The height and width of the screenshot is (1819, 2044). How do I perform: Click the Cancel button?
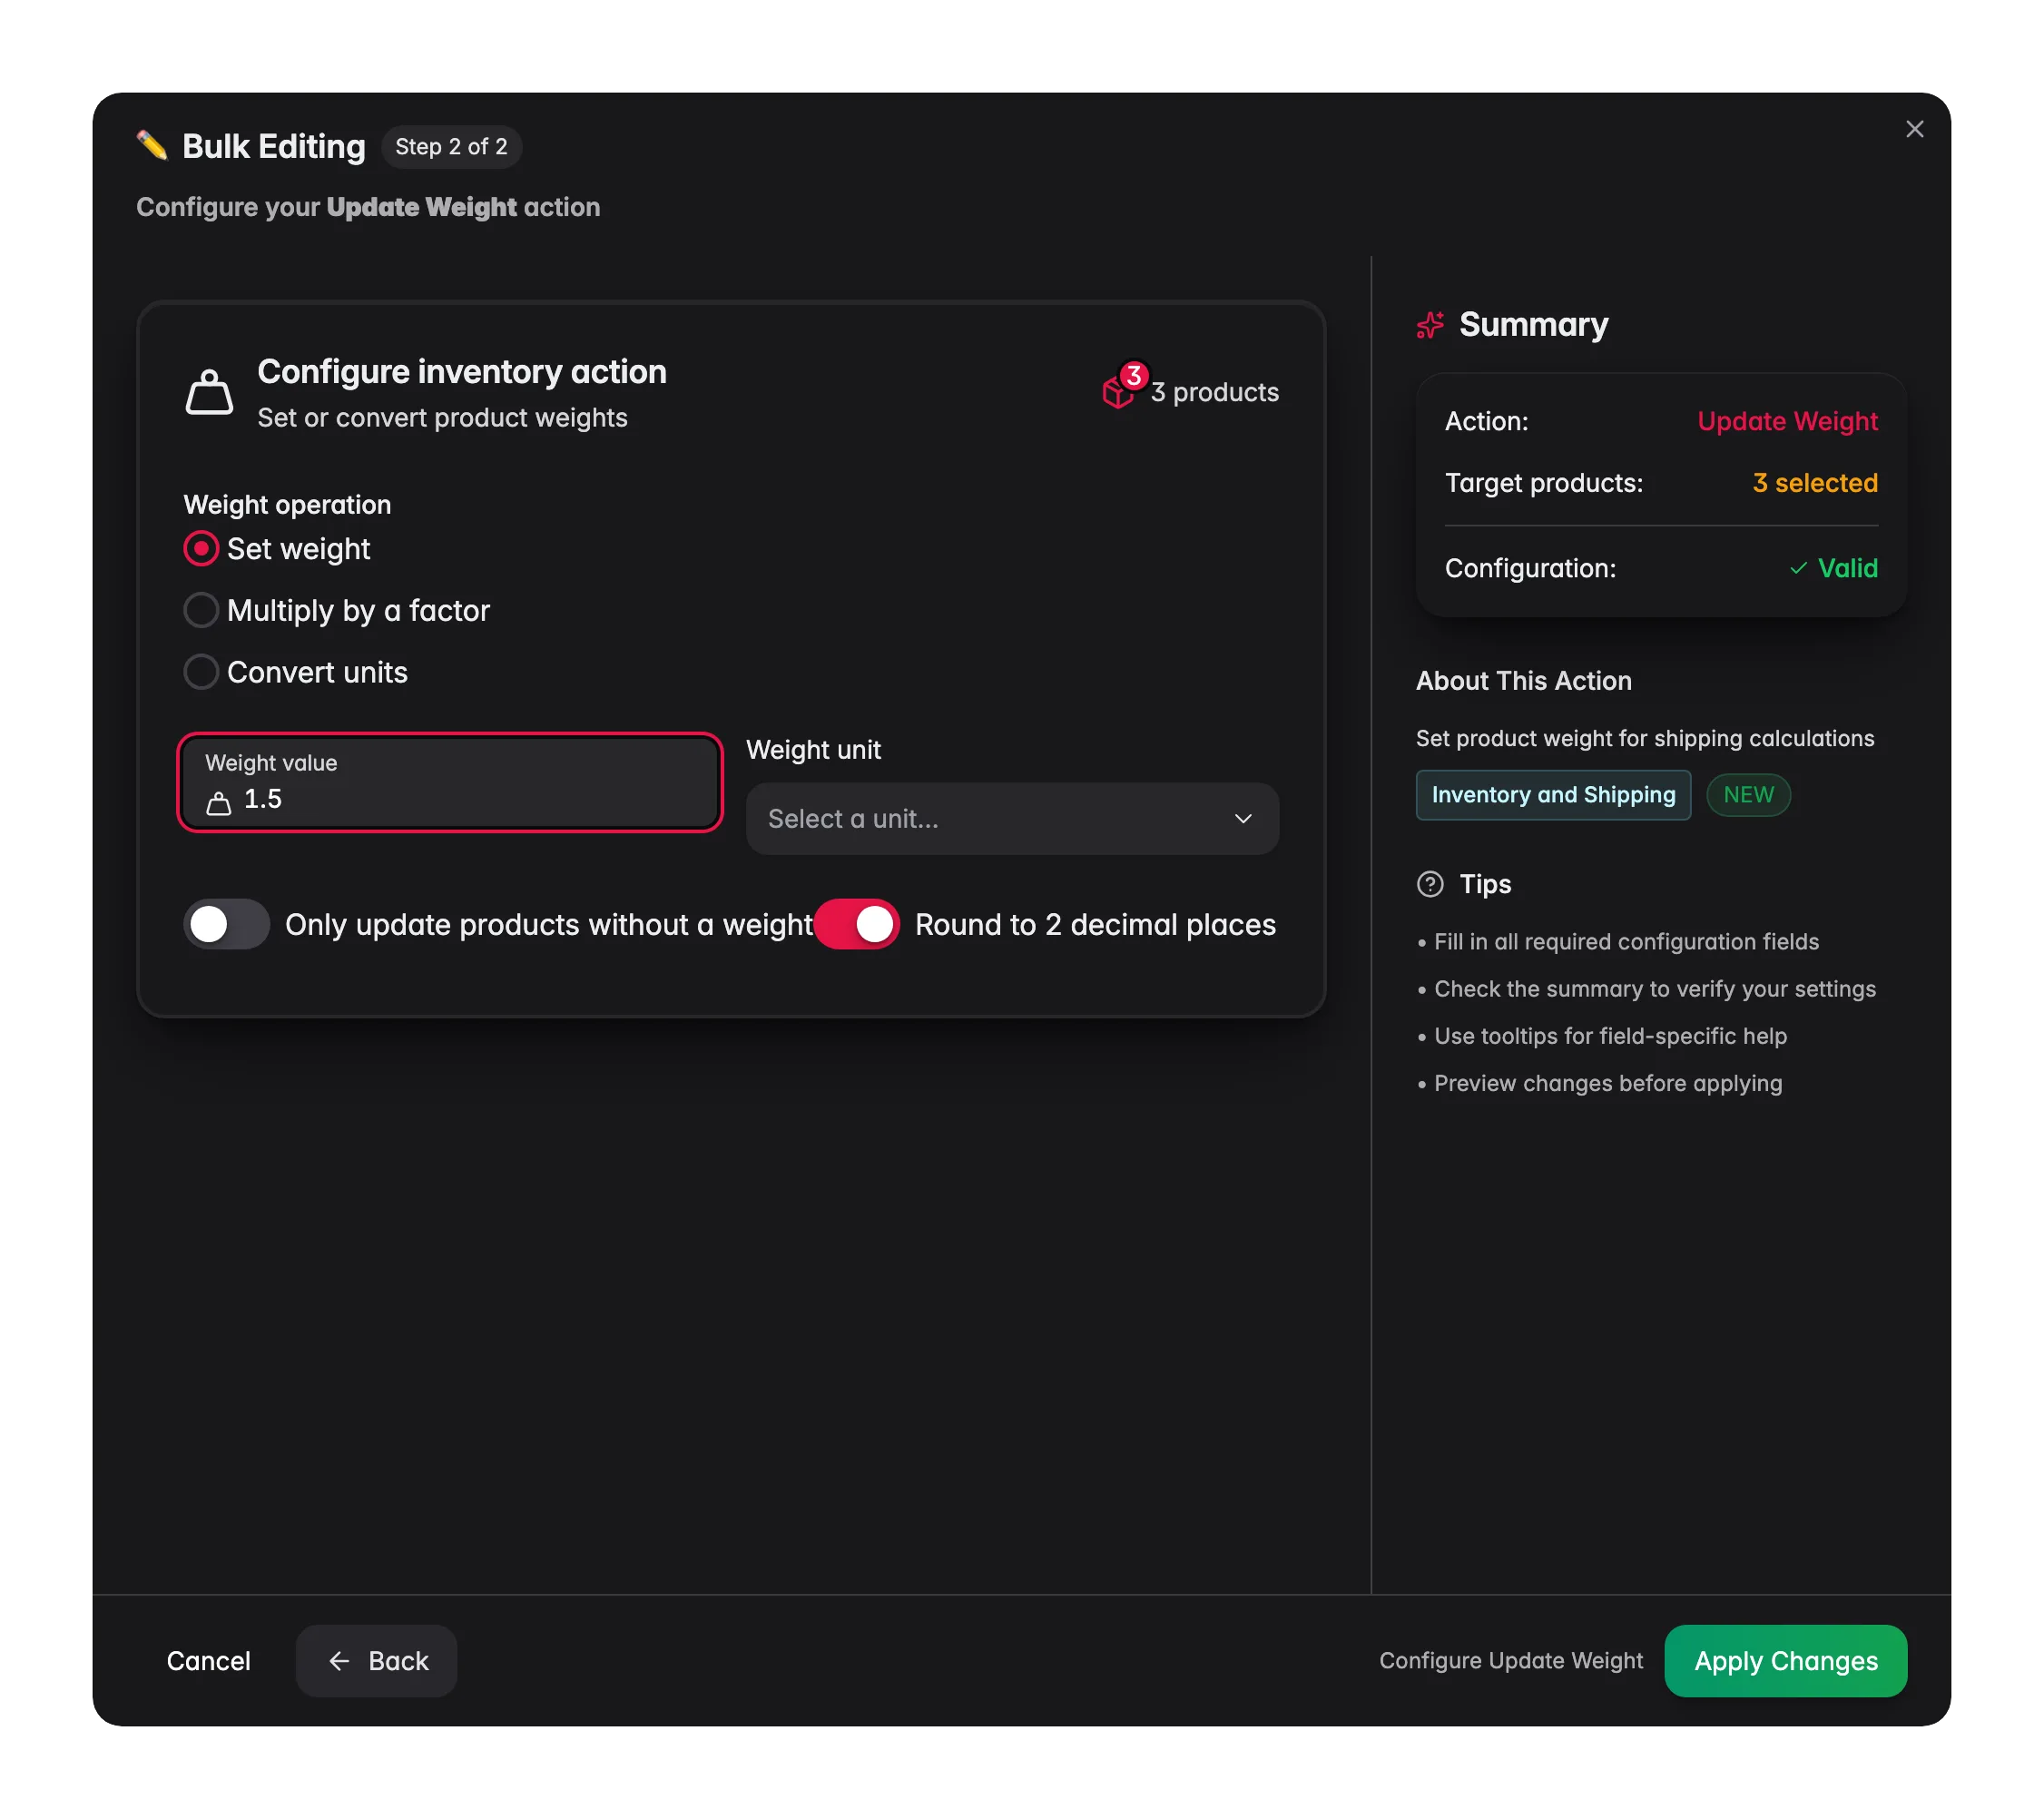click(208, 1661)
